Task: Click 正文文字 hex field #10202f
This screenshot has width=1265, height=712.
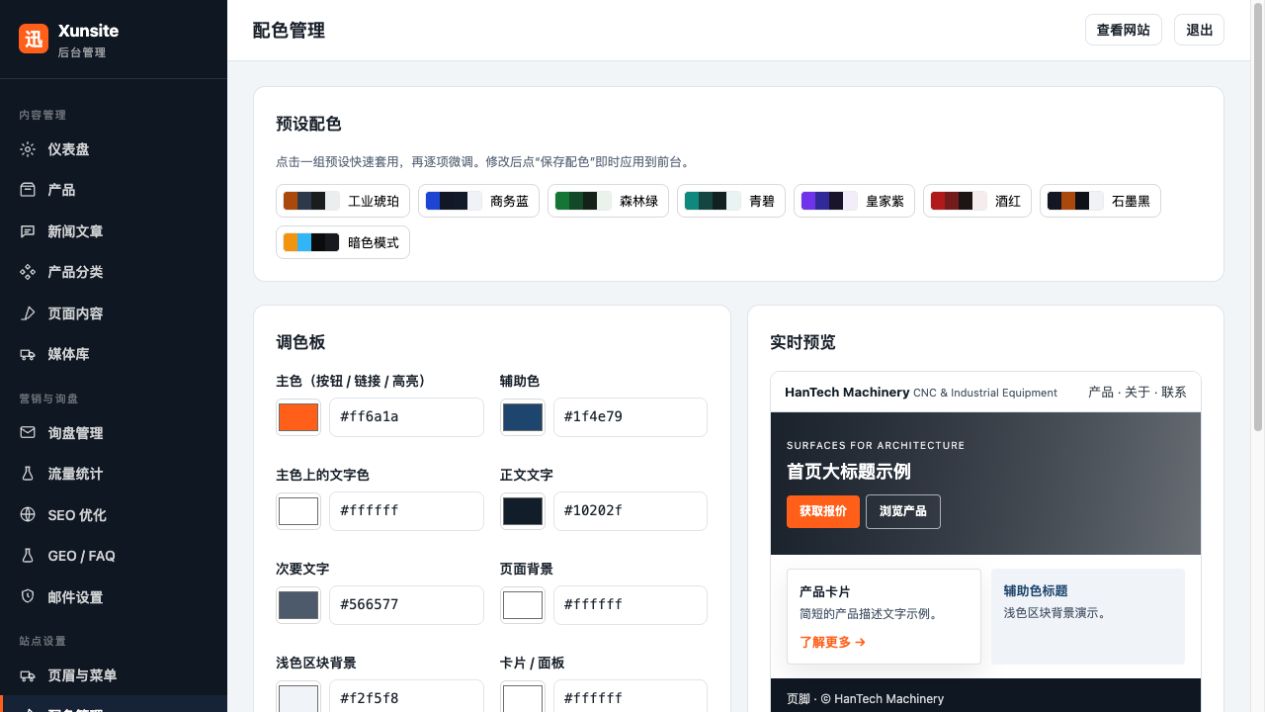Action: (630, 511)
